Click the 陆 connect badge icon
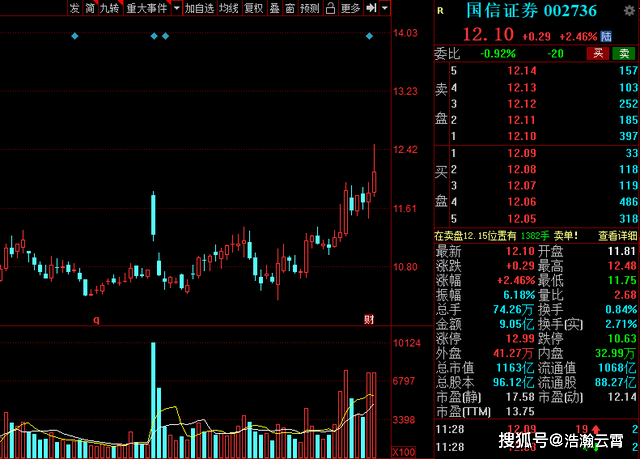 pos(606,36)
